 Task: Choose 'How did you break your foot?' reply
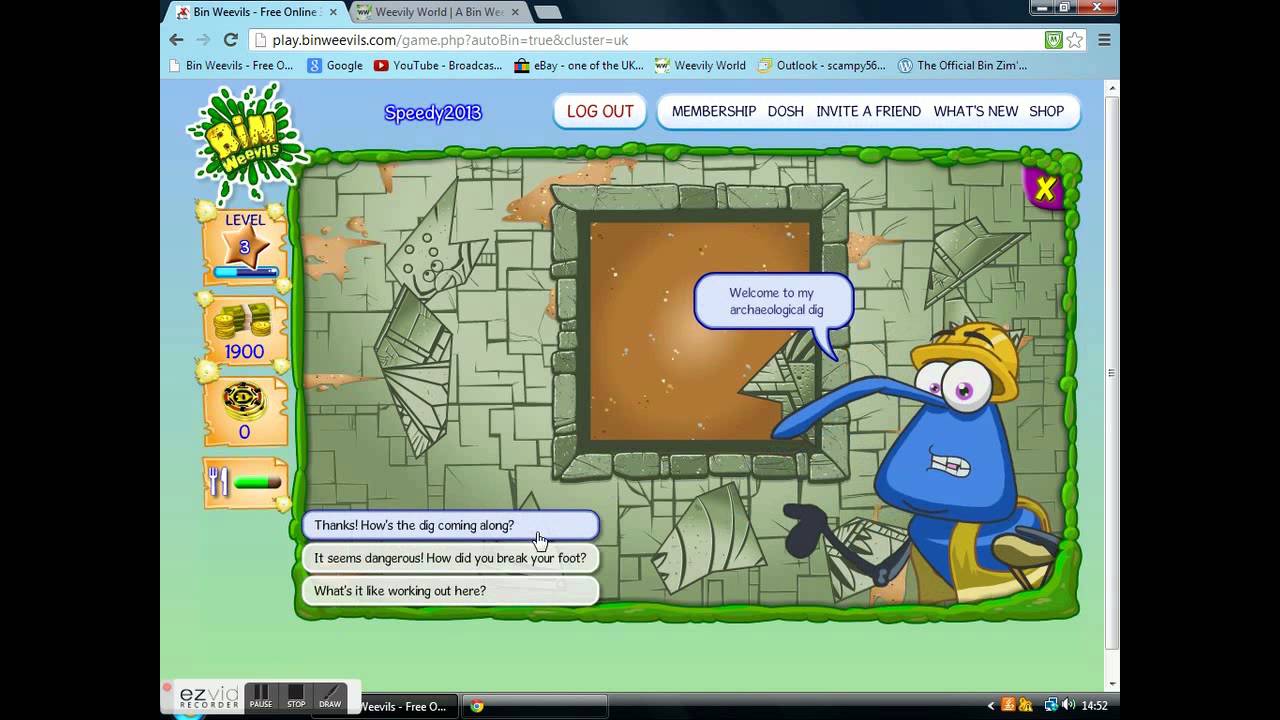(x=450, y=558)
